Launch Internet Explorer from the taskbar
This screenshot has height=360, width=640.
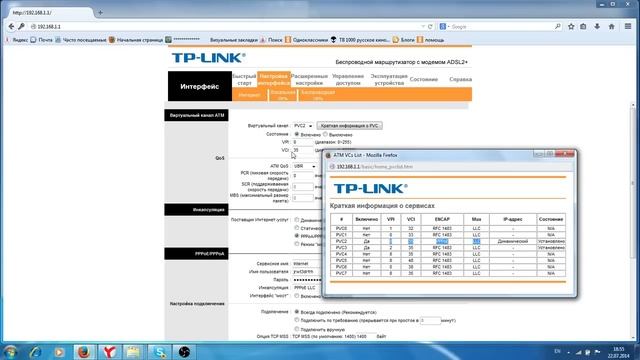35,352
